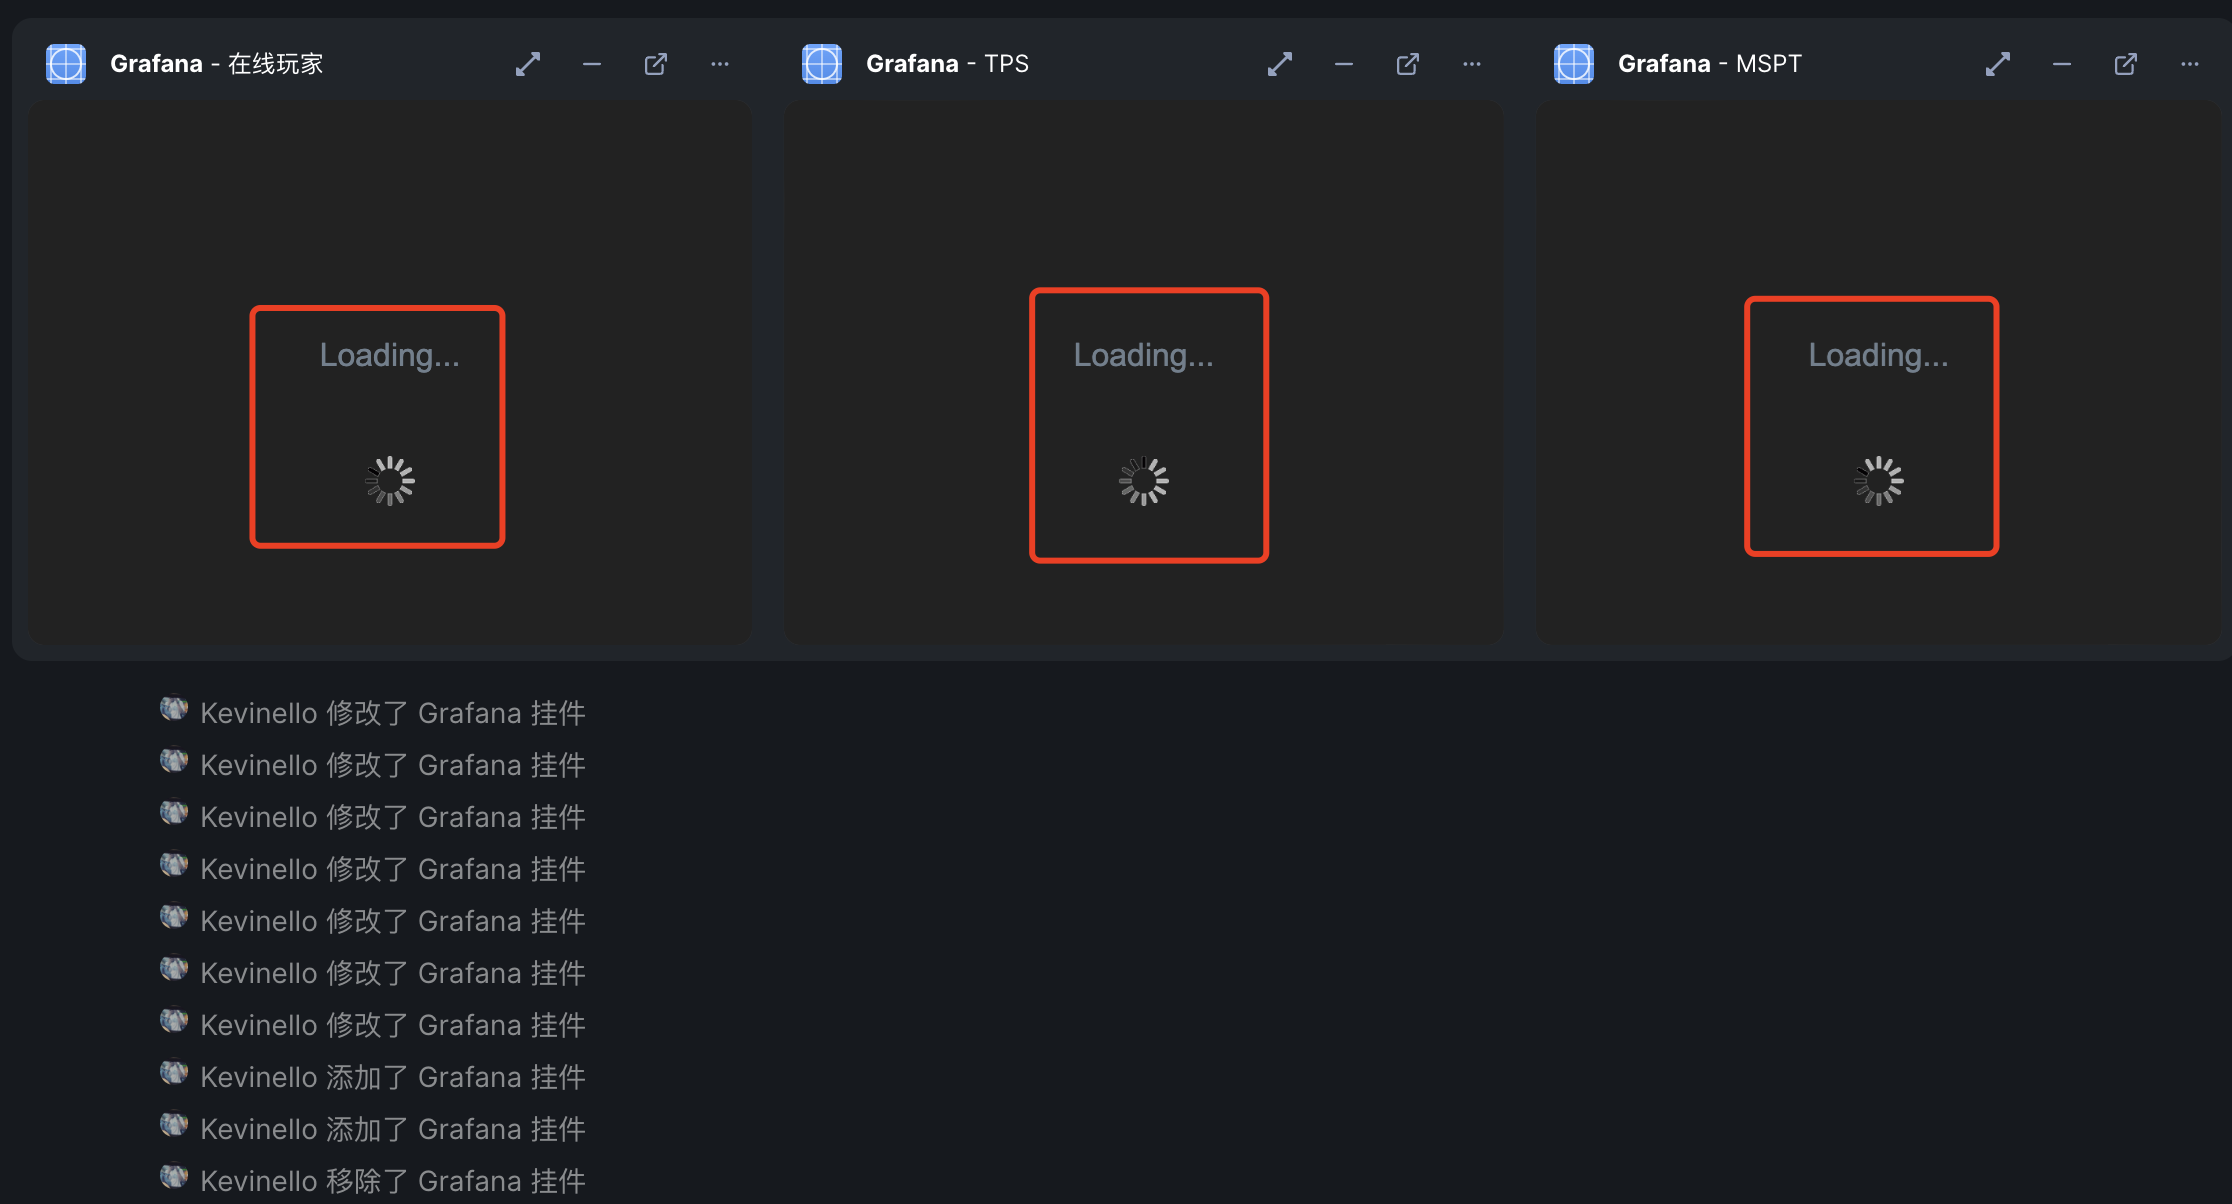
Task: Open more options for Grafana TPS widget
Action: (1472, 64)
